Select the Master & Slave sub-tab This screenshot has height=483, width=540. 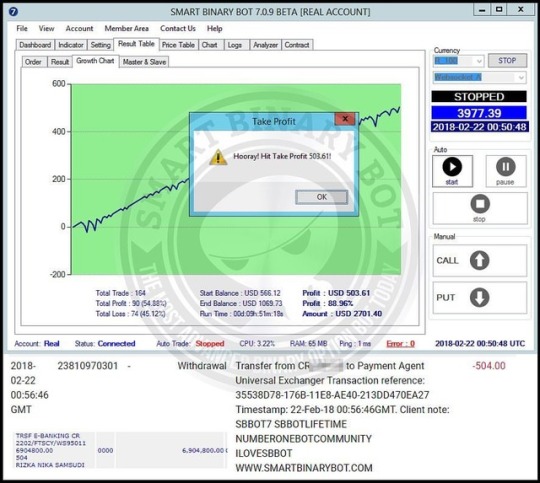[144, 62]
